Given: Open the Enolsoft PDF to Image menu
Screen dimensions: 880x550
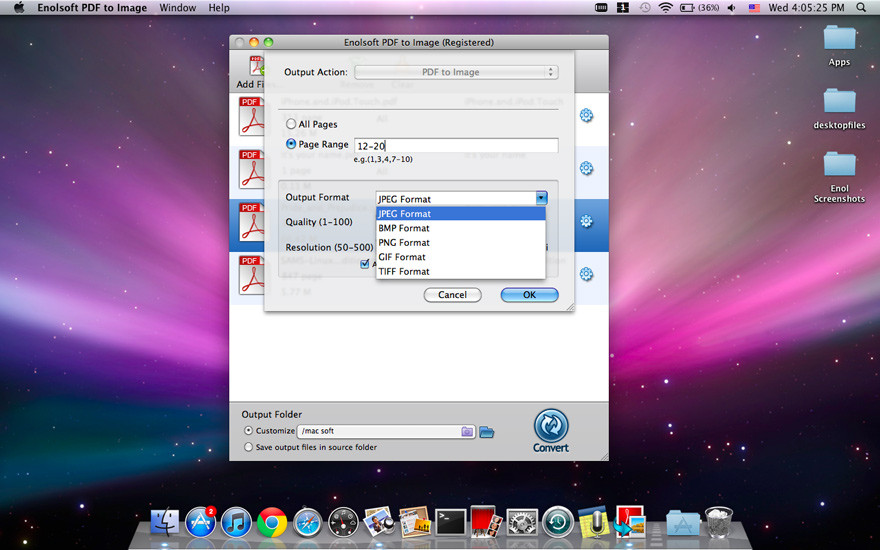Looking at the screenshot, I should click(x=92, y=8).
